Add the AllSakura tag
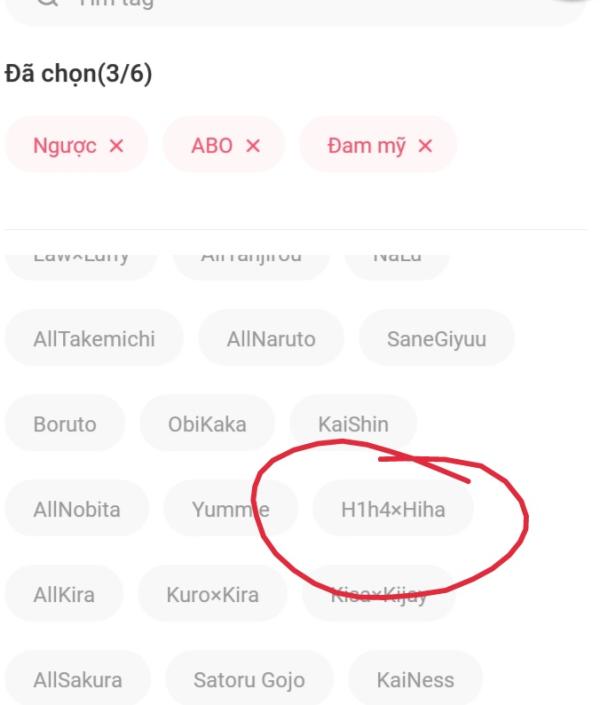 coord(78,681)
